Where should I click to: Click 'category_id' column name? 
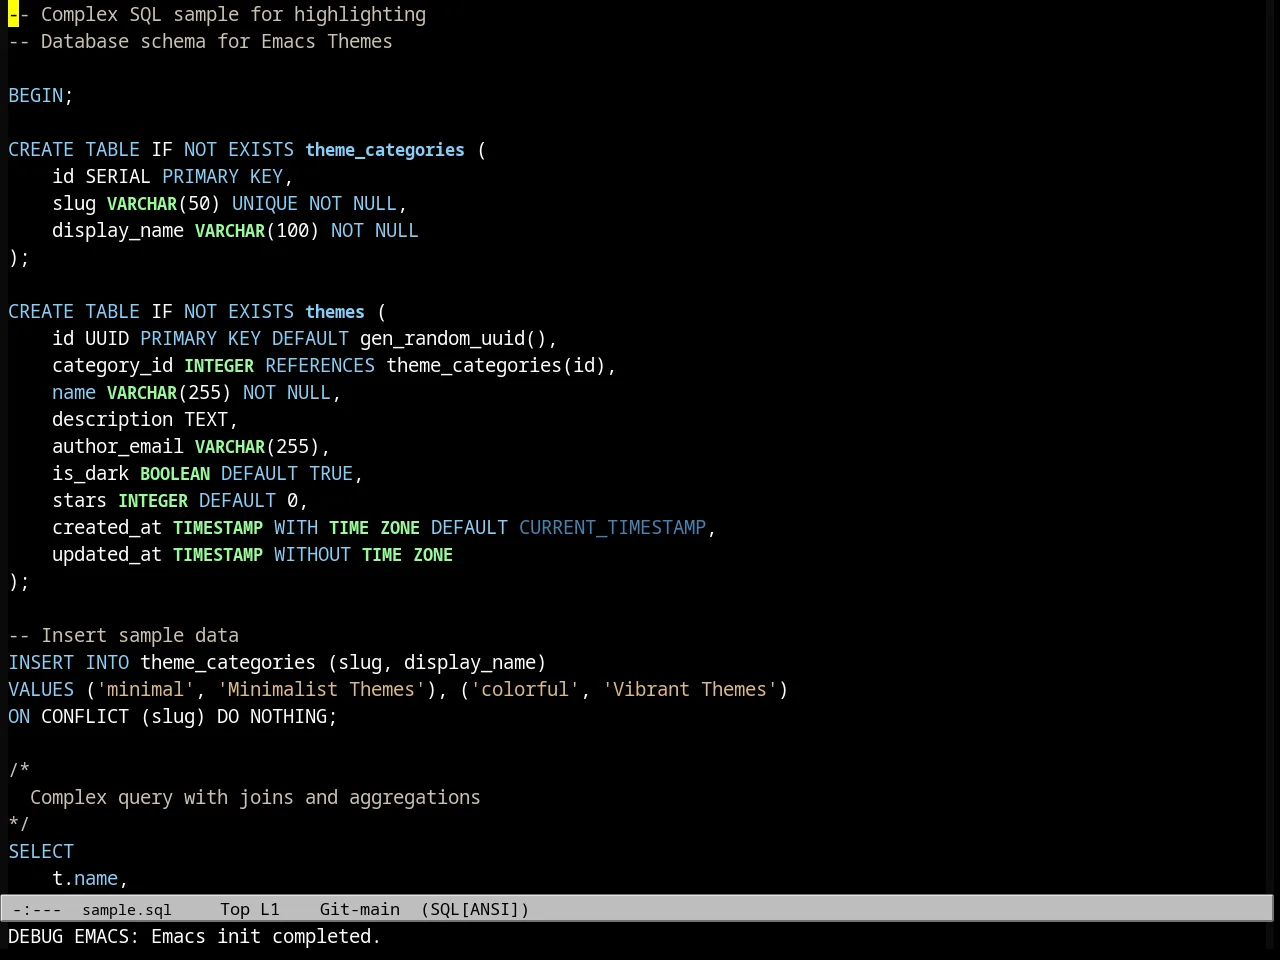113,365
